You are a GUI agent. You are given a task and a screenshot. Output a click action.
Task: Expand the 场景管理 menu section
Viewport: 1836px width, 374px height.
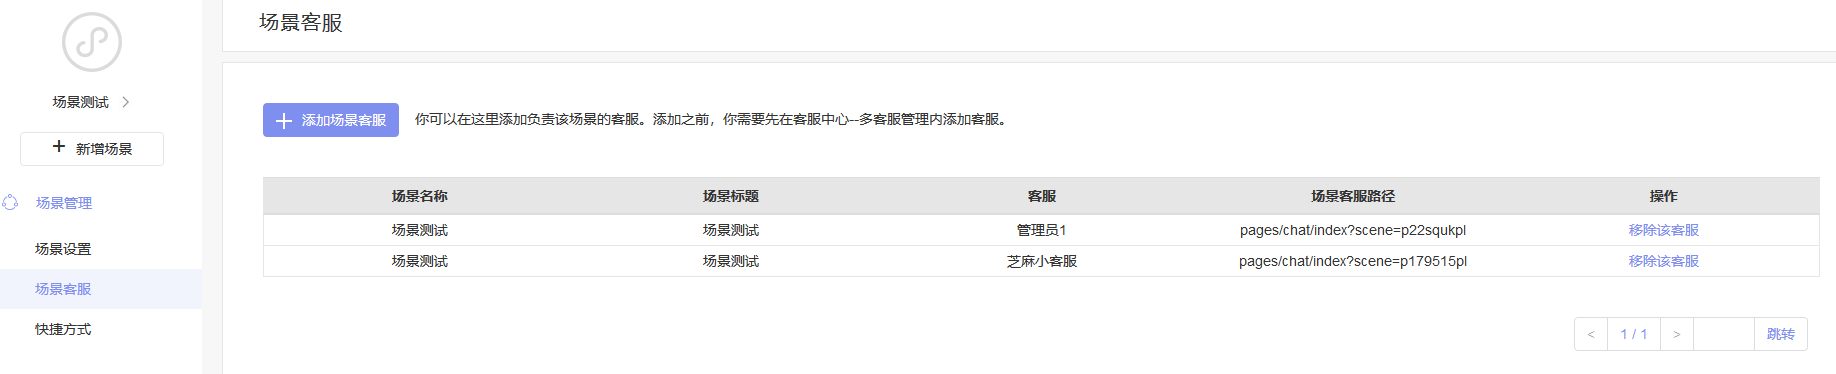click(x=101, y=203)
